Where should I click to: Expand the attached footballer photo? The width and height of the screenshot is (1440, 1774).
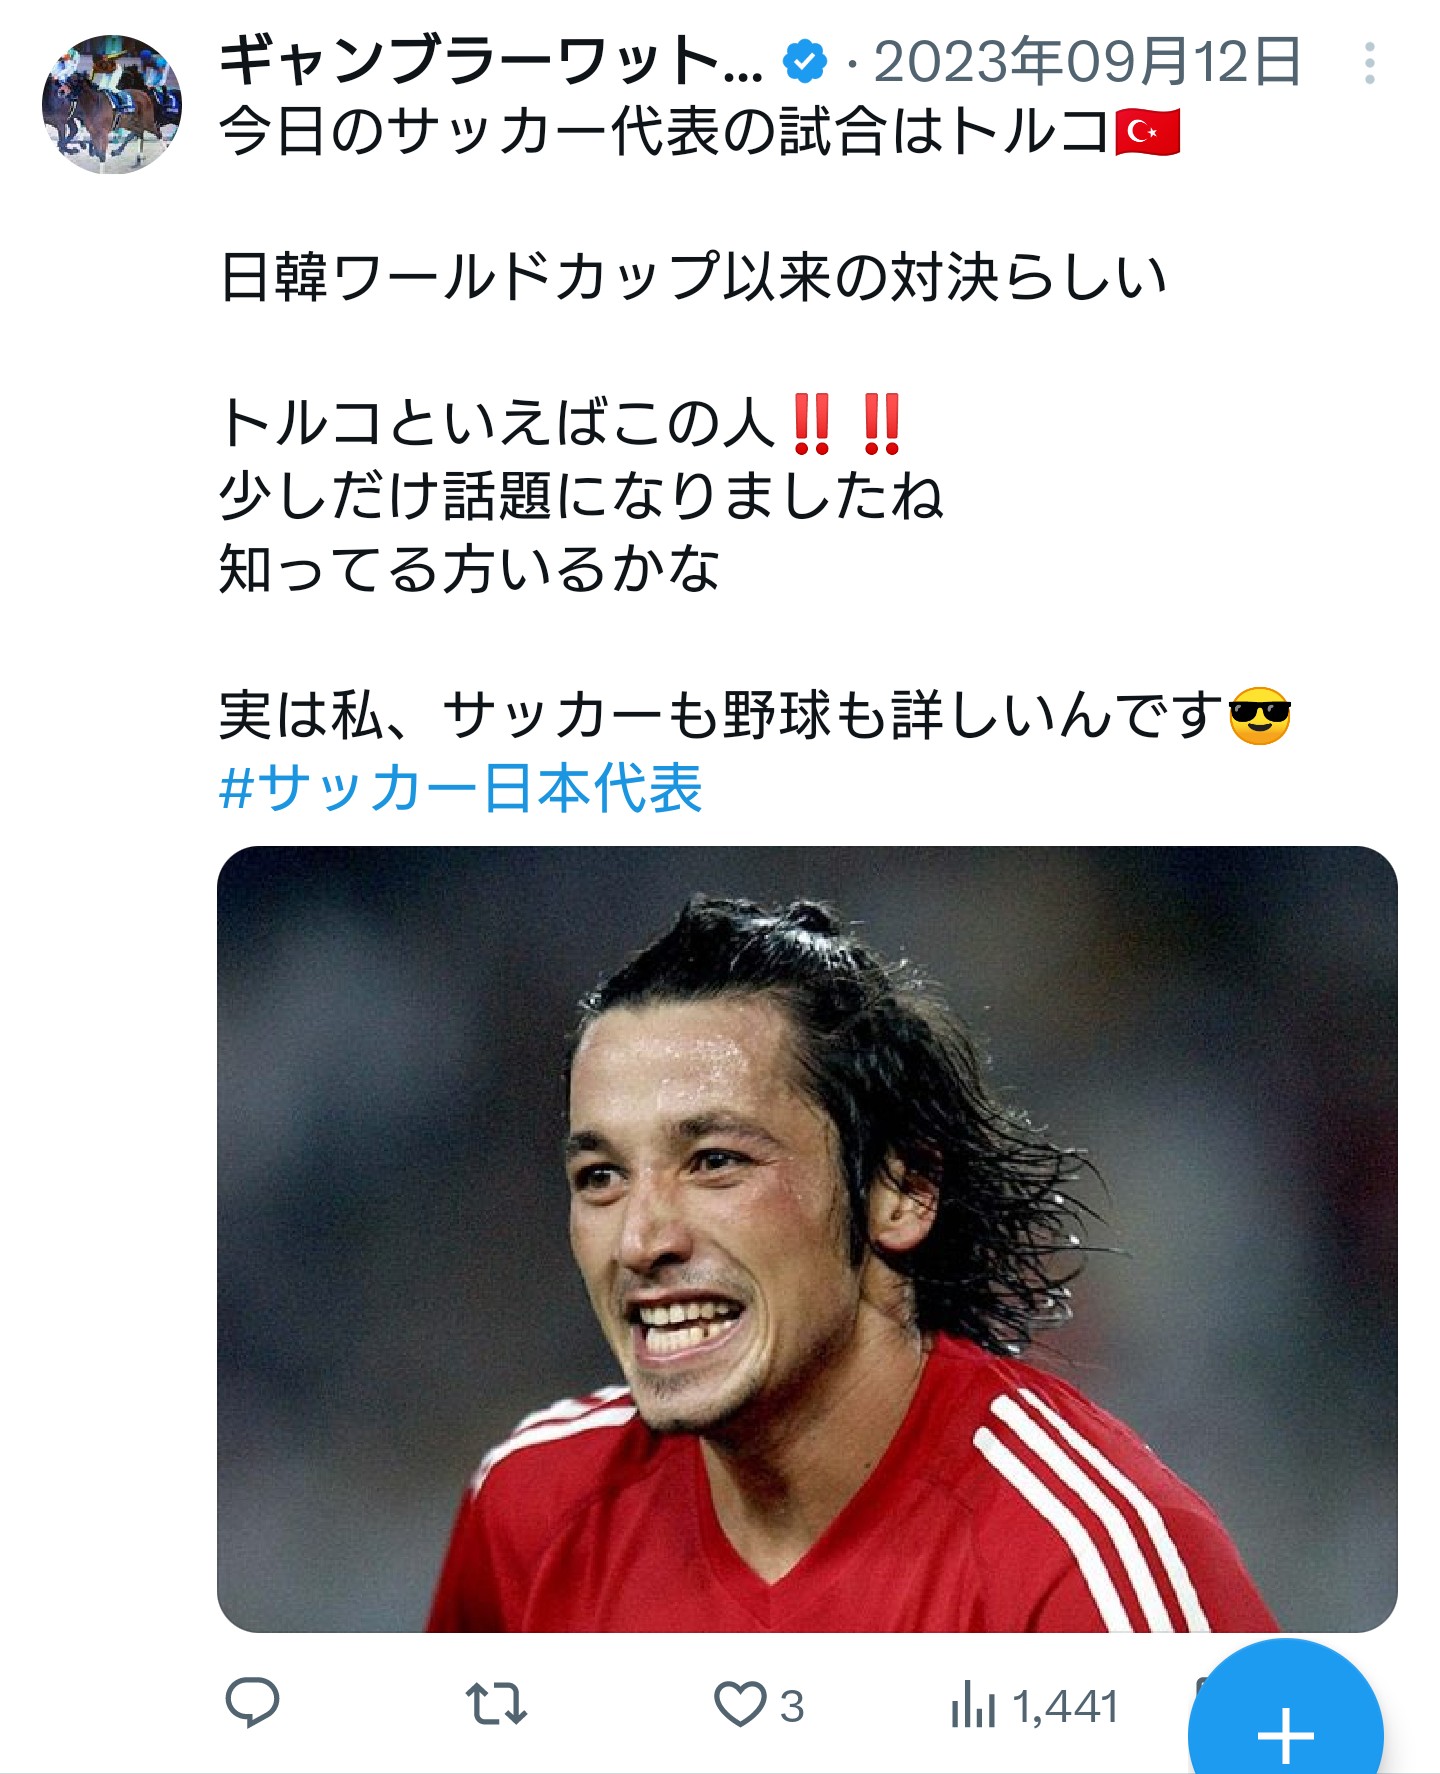pyautogui.click(x=807, y=1239)
